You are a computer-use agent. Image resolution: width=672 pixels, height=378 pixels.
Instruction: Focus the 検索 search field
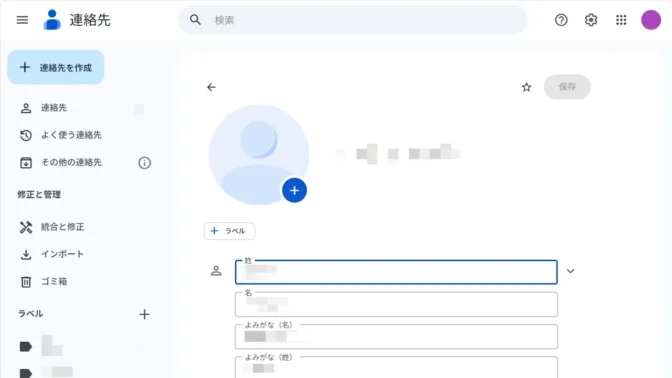click(x=353, y=20)
